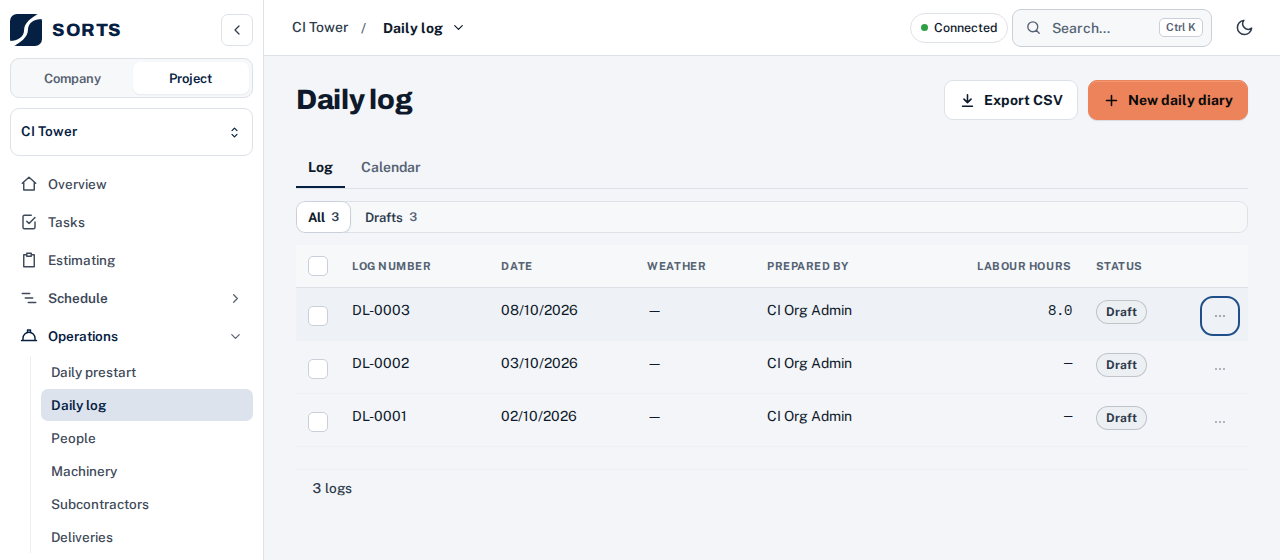The image size is (1280, 560).
Task: Click the Draft badge for DL-0001
Action: click(1121, 418)
